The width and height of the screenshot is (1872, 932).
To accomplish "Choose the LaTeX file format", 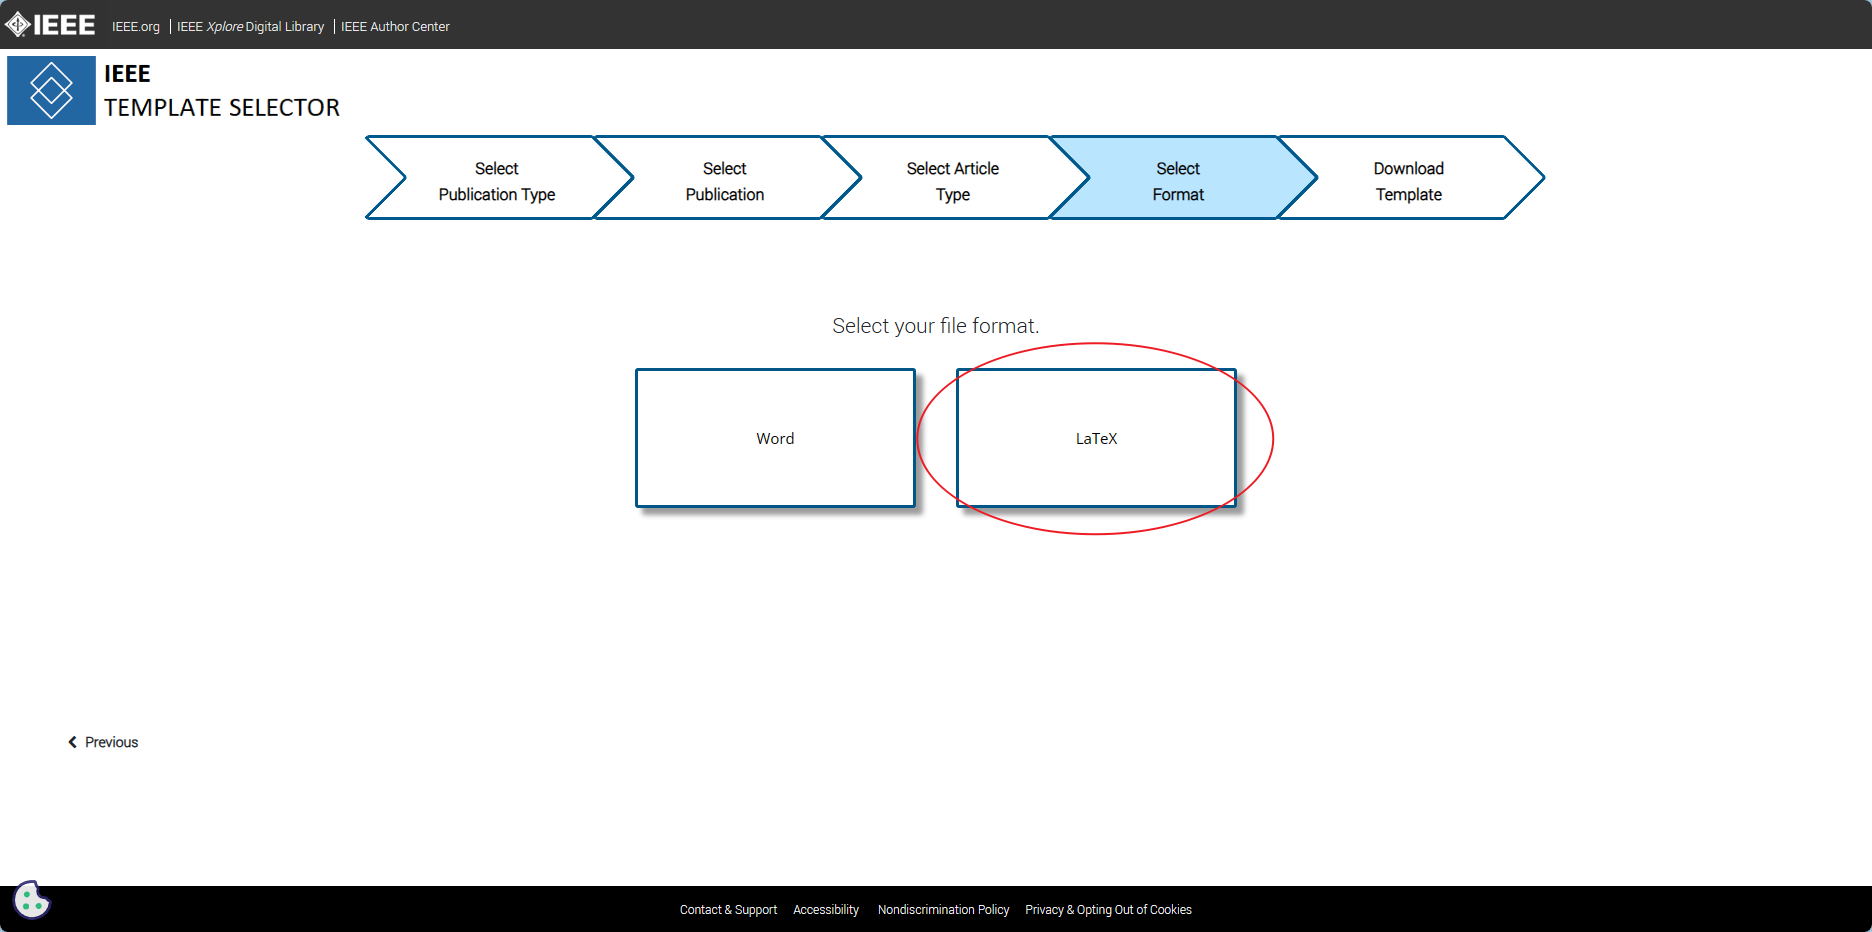I will point(1096,438).
